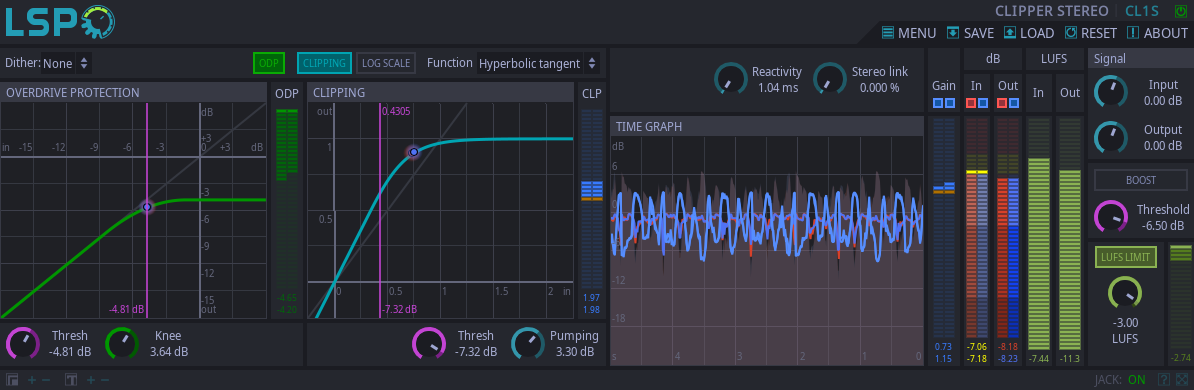Screen dimensions: 1194x390
Task: Click the font scaling T icon
Action: [x=71, y=379]
